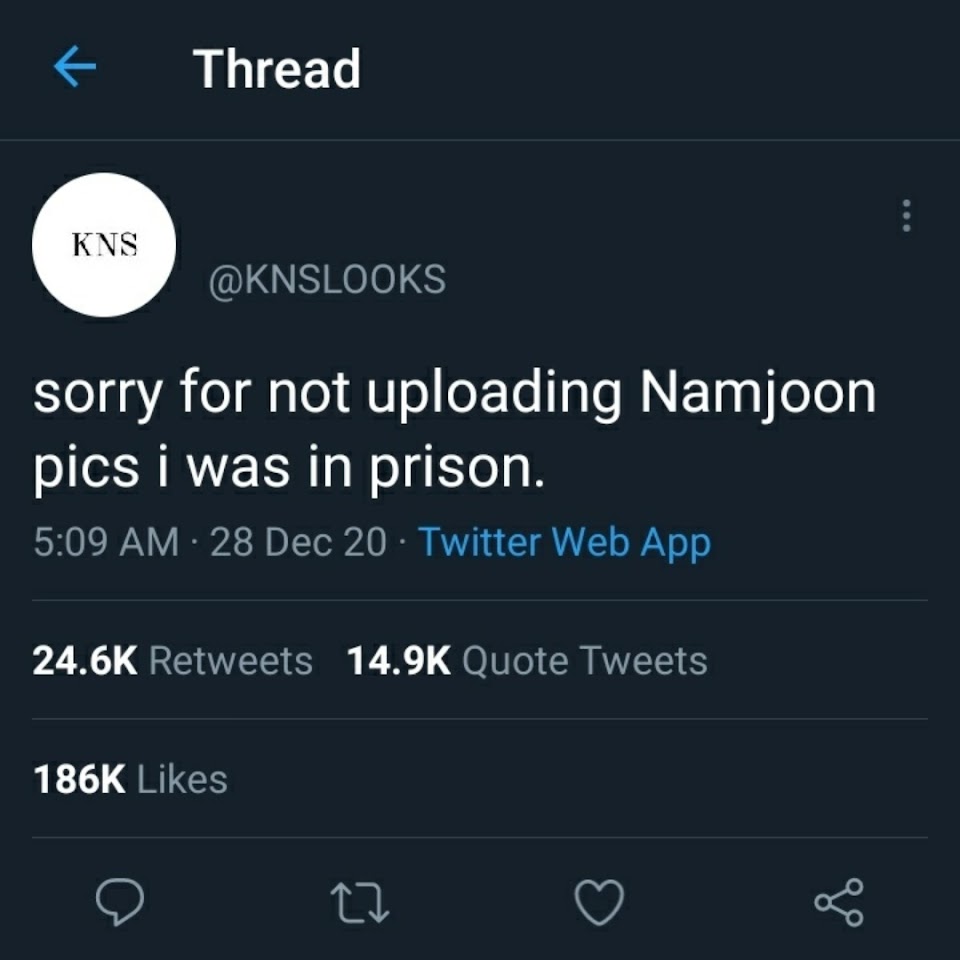View the 186K Likes list
This screenshot has height=960, width=960.
pos(130,779)
